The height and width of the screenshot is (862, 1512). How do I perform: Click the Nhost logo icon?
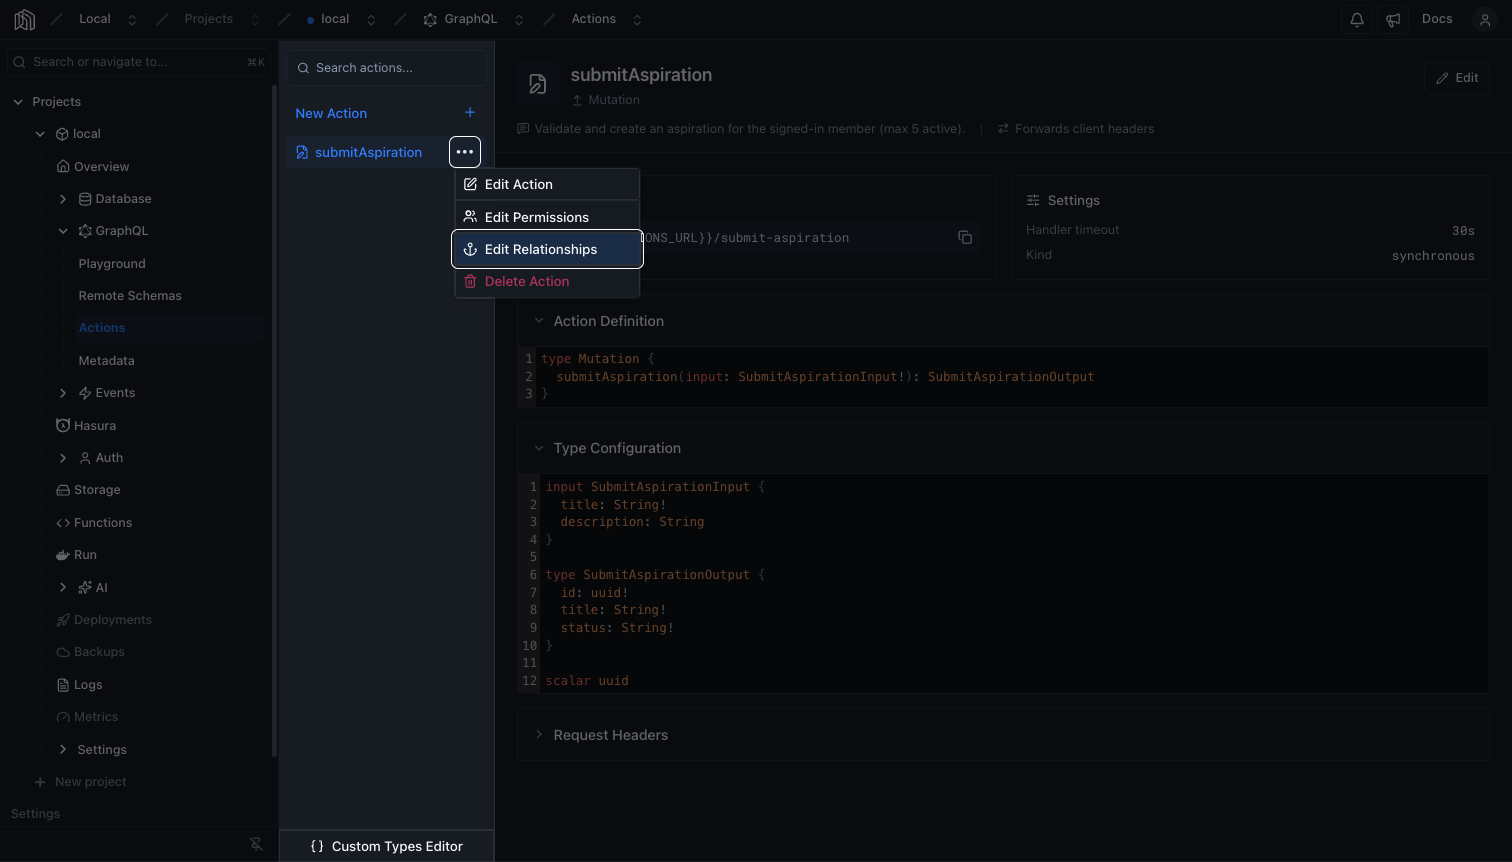click(x=25, y=19)
